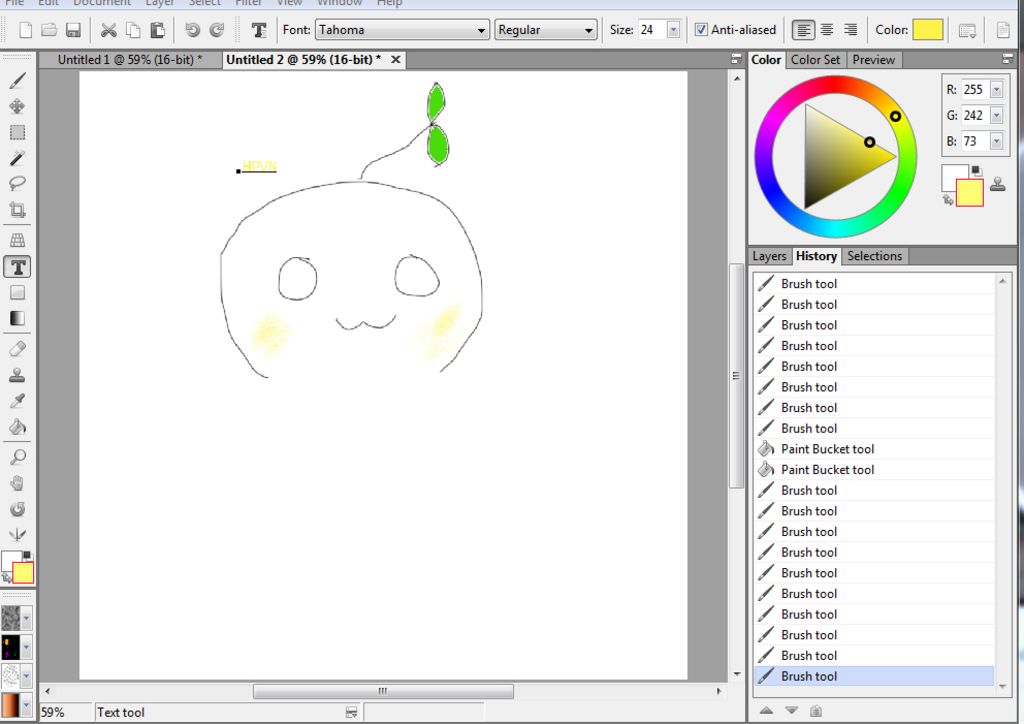Delete history state with the trash icon

pos(816,710)
